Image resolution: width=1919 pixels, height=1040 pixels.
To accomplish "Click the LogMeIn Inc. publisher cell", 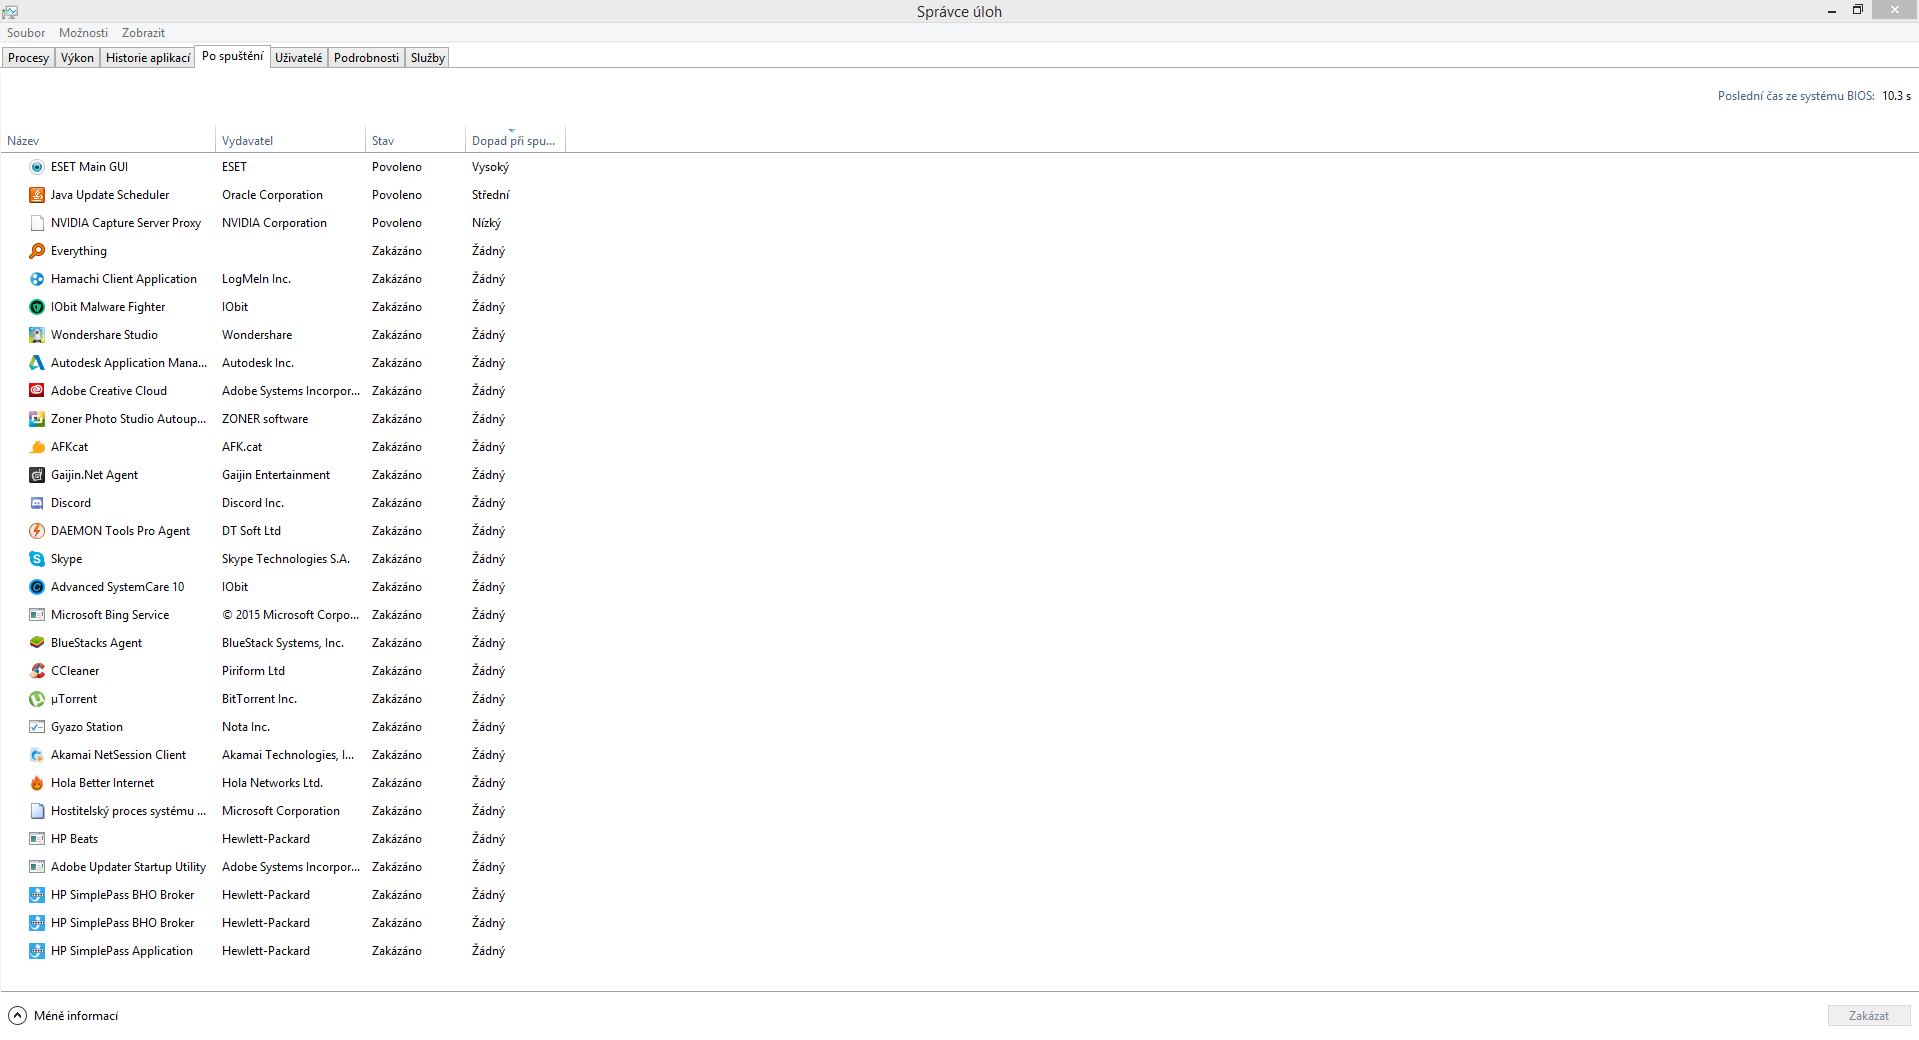I will point(256,279).
